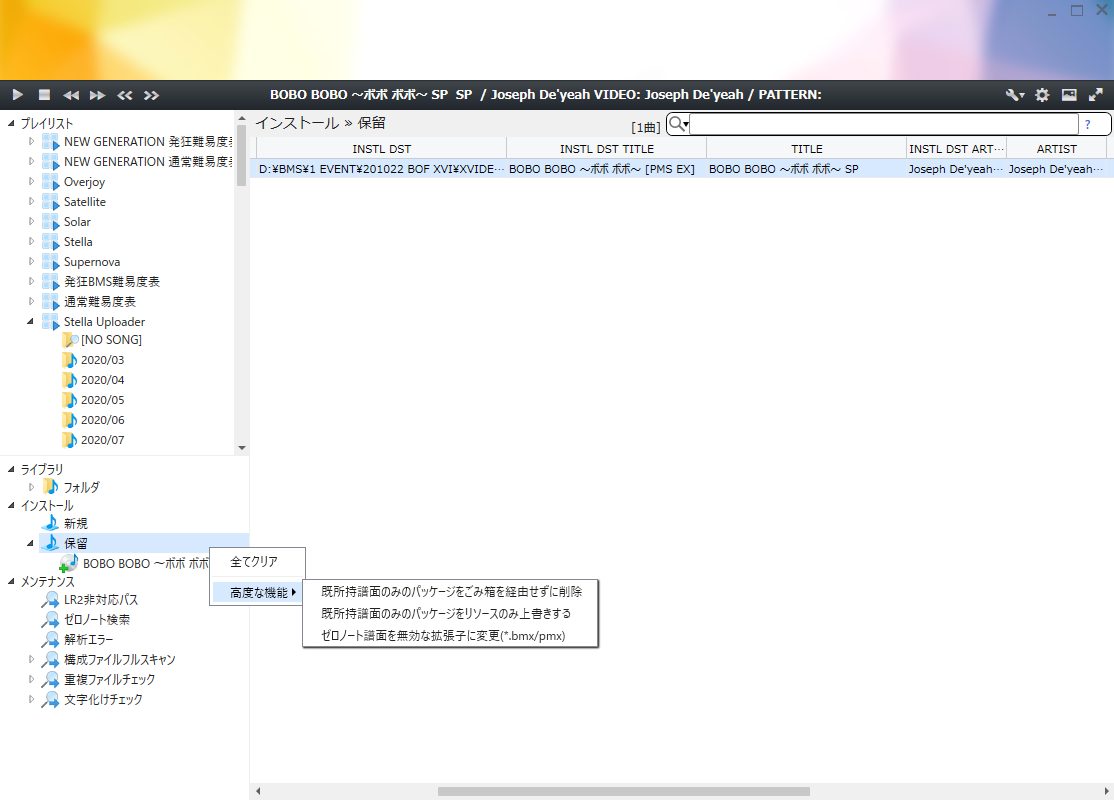The height and width of the screenshot is (800, 1114).
Task: Select the 2020/03 folder icon
Action: pos(70,360)
